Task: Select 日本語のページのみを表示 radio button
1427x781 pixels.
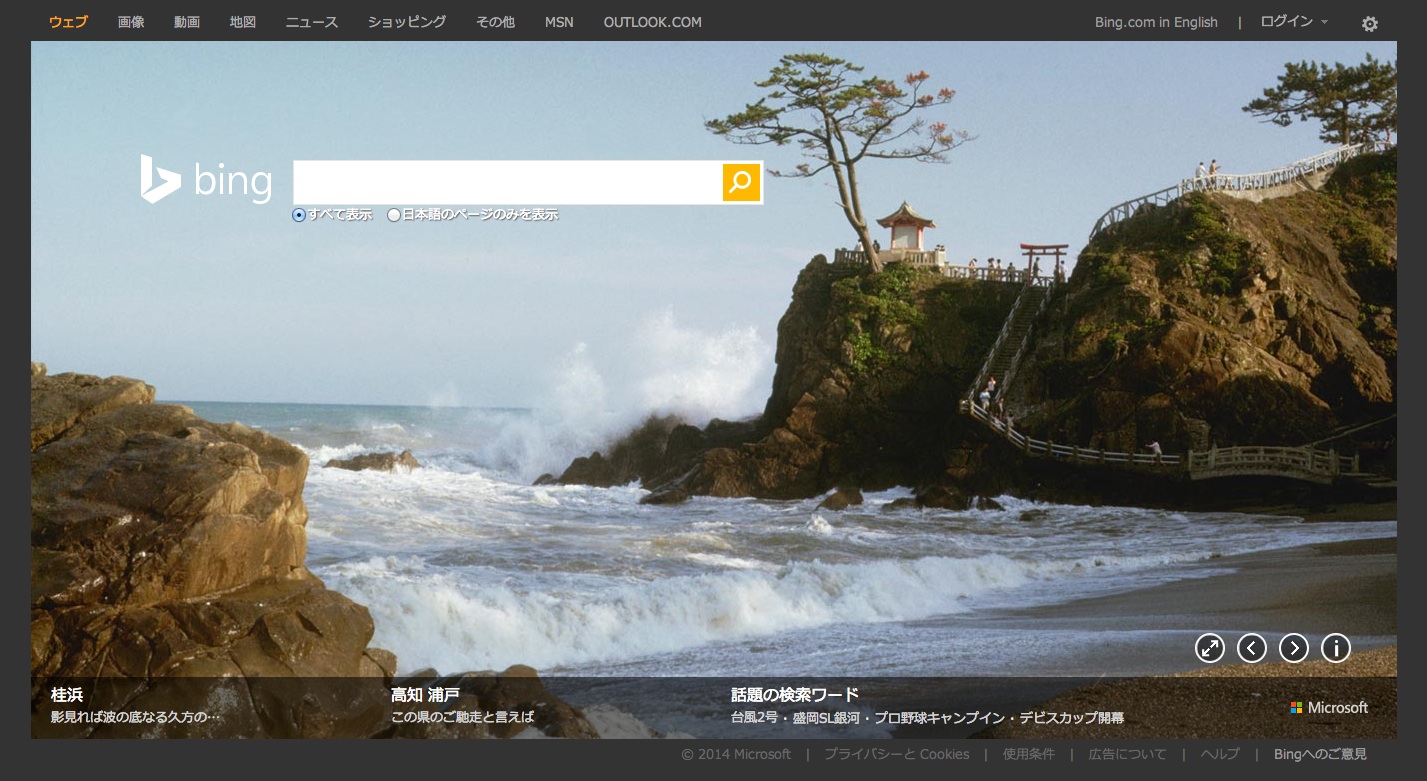Action: (394, 215)
